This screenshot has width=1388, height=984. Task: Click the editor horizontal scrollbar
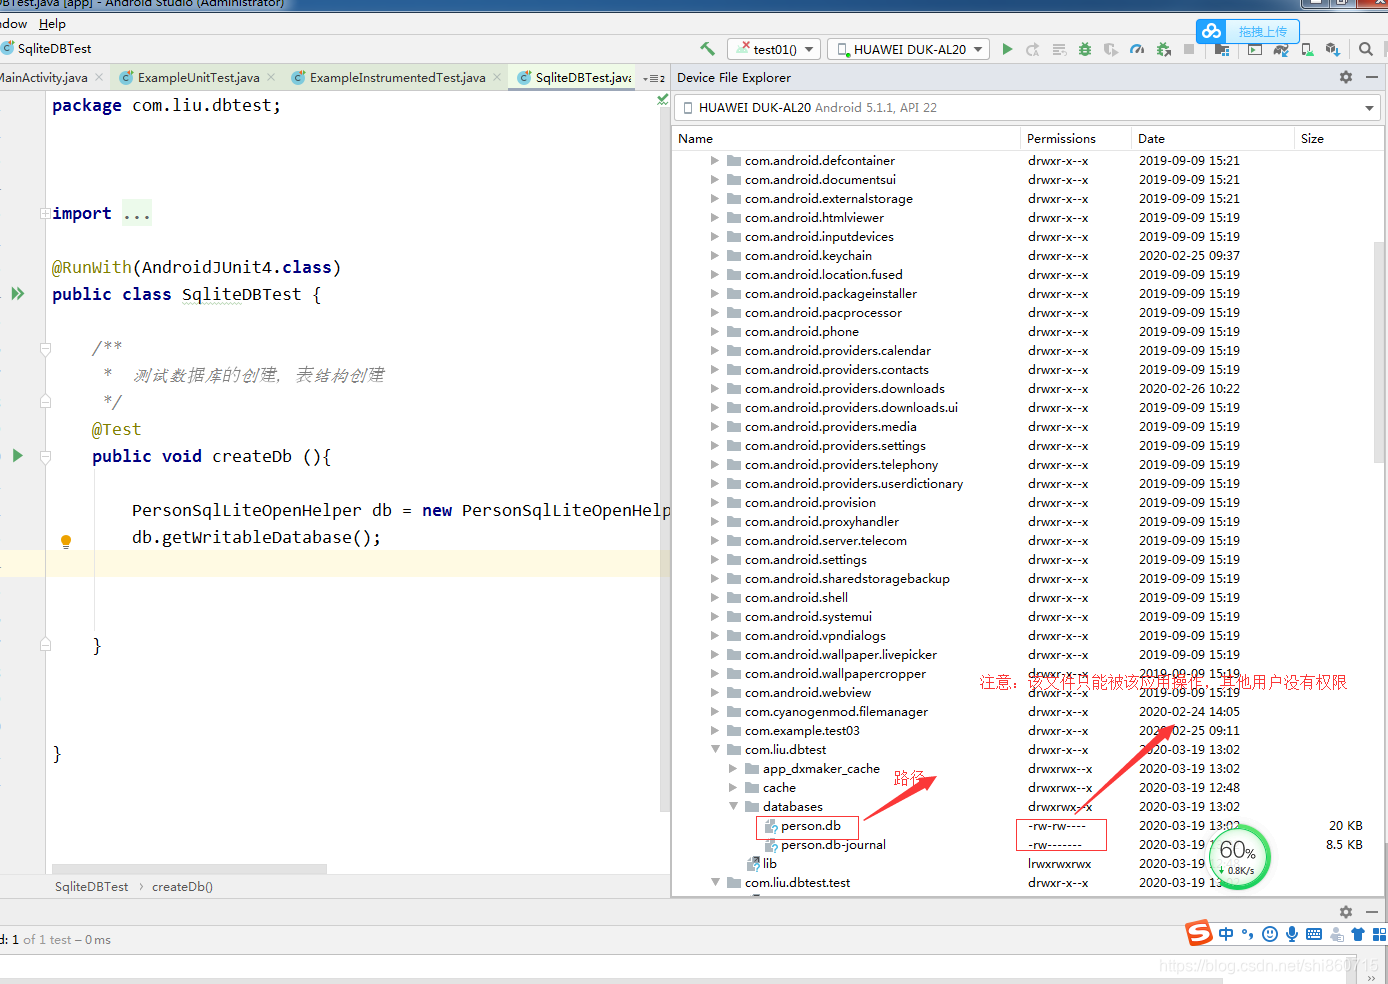coord(189,868)
